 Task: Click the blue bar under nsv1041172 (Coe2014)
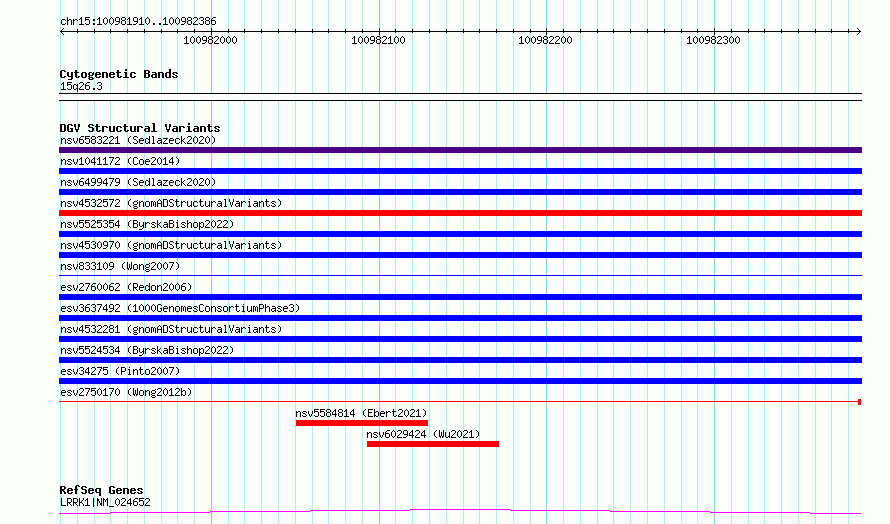460,171
